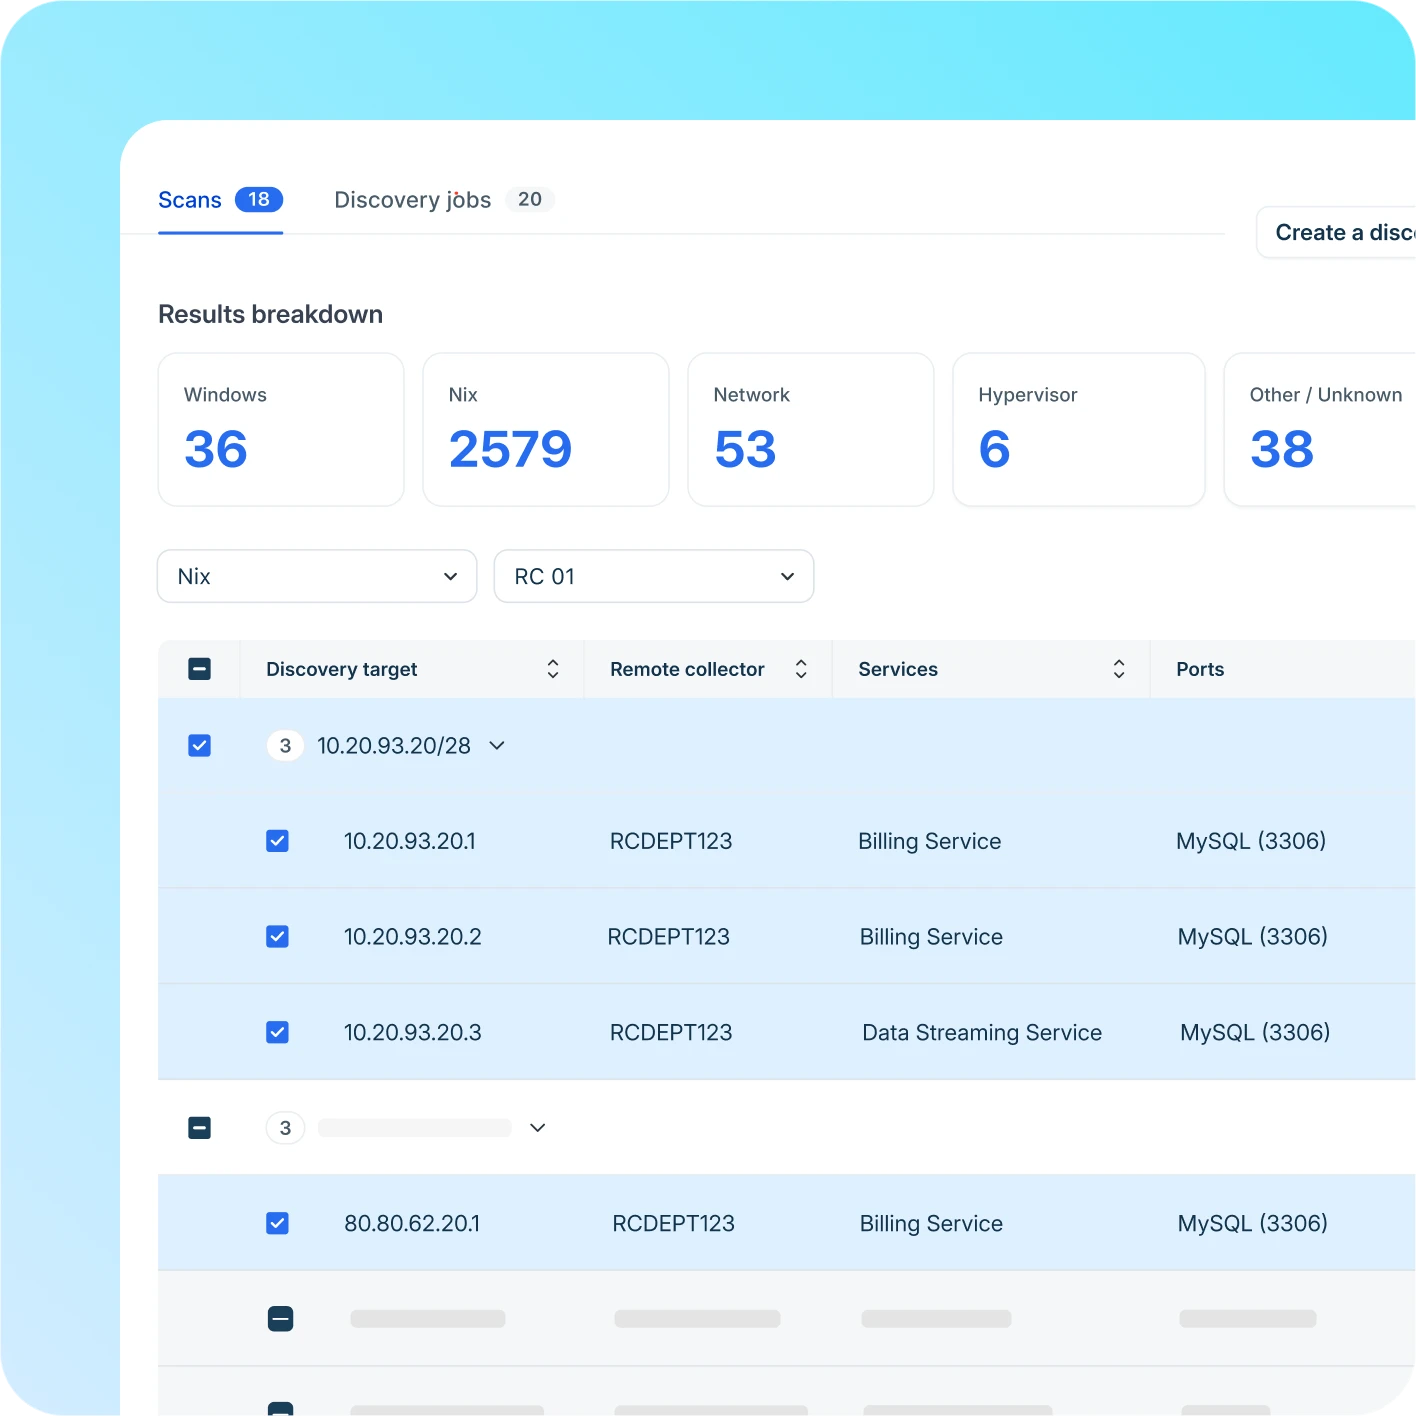Sort by Discovery target column
The width and height of the screenshot is (1416, 1416).
click(553, 669)
